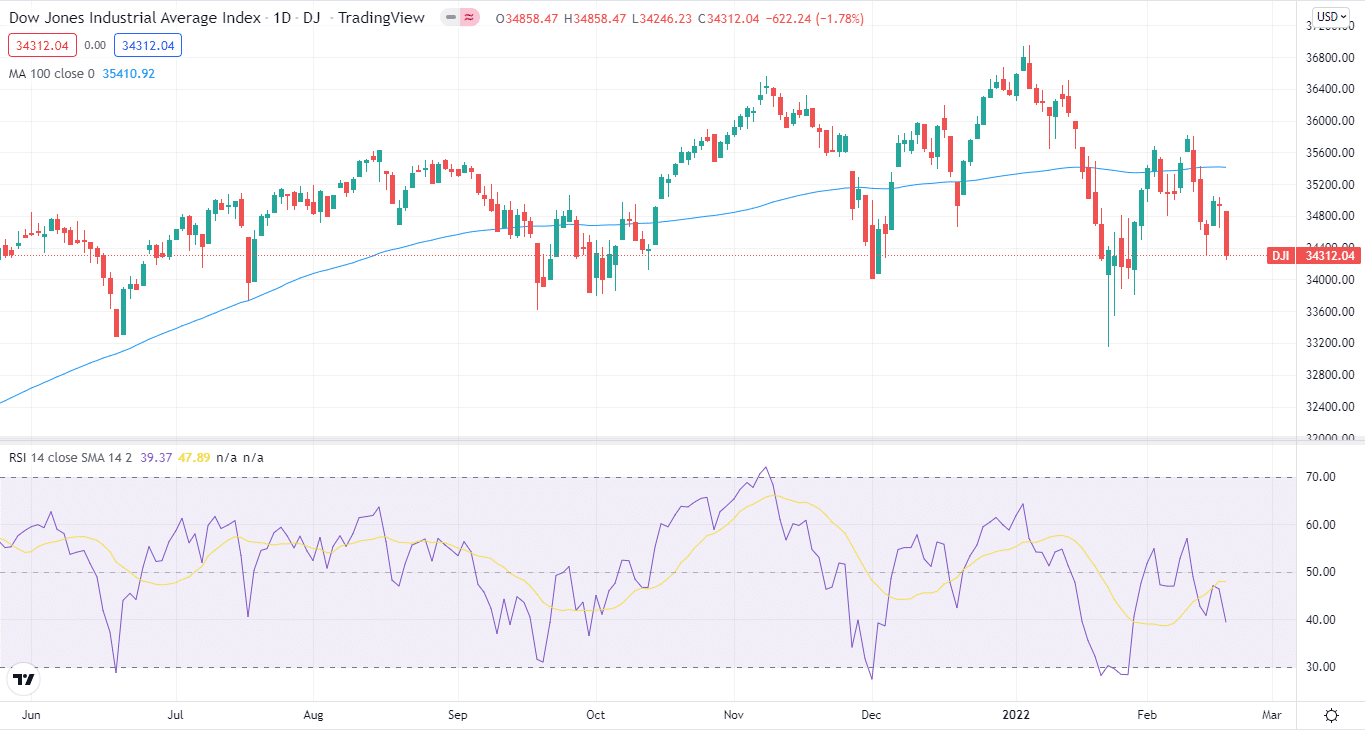This screenshot has width=1365, height=731.
Task: Click the 32400.00 price axis label
Action: pos(1331,407)
